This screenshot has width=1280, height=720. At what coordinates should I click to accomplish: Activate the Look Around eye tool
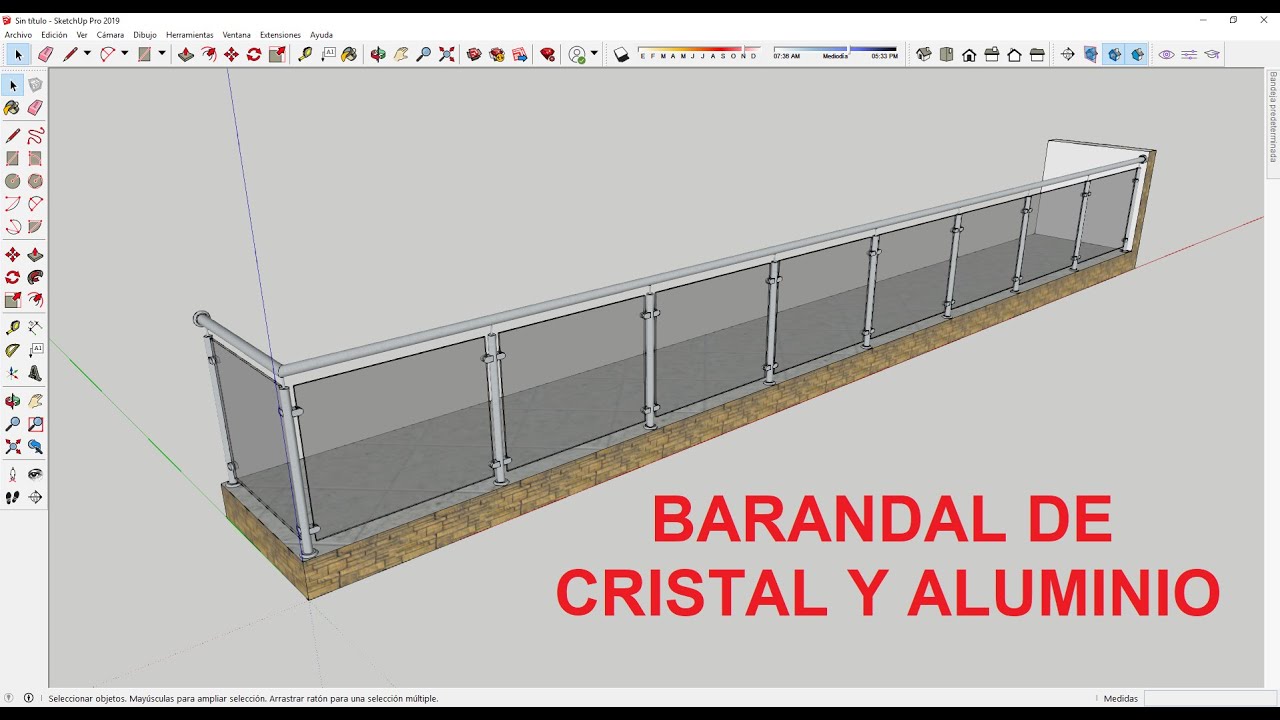(35, 474)
